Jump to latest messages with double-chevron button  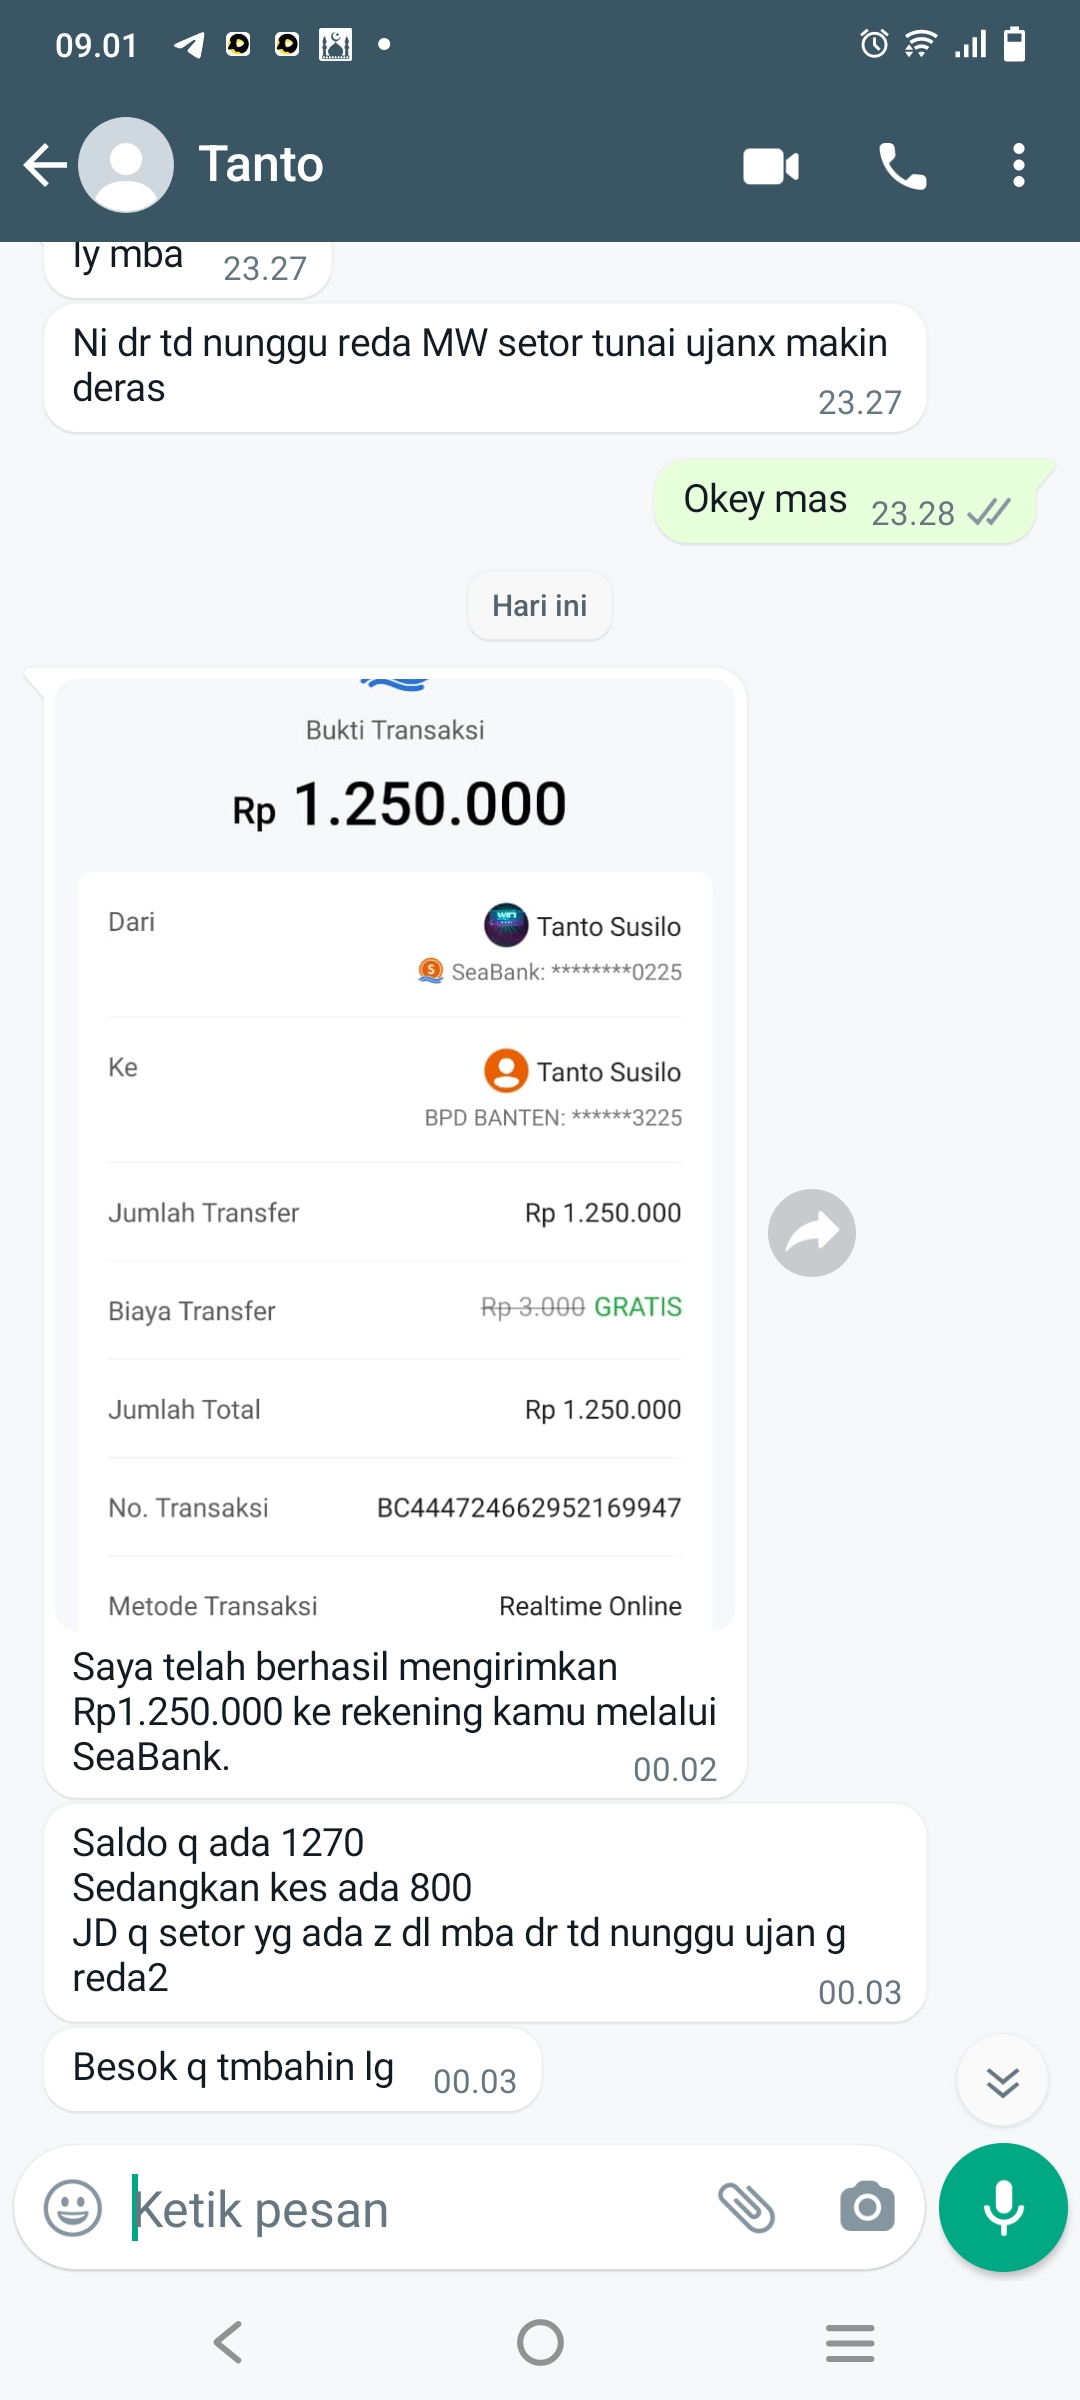click(x=1002, y=2081)
